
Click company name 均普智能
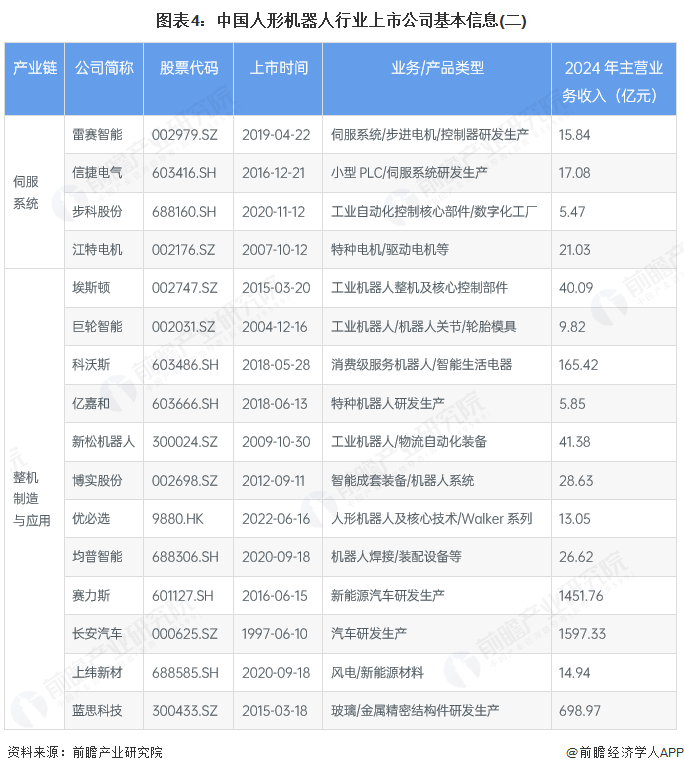click(x=97, y=557)
